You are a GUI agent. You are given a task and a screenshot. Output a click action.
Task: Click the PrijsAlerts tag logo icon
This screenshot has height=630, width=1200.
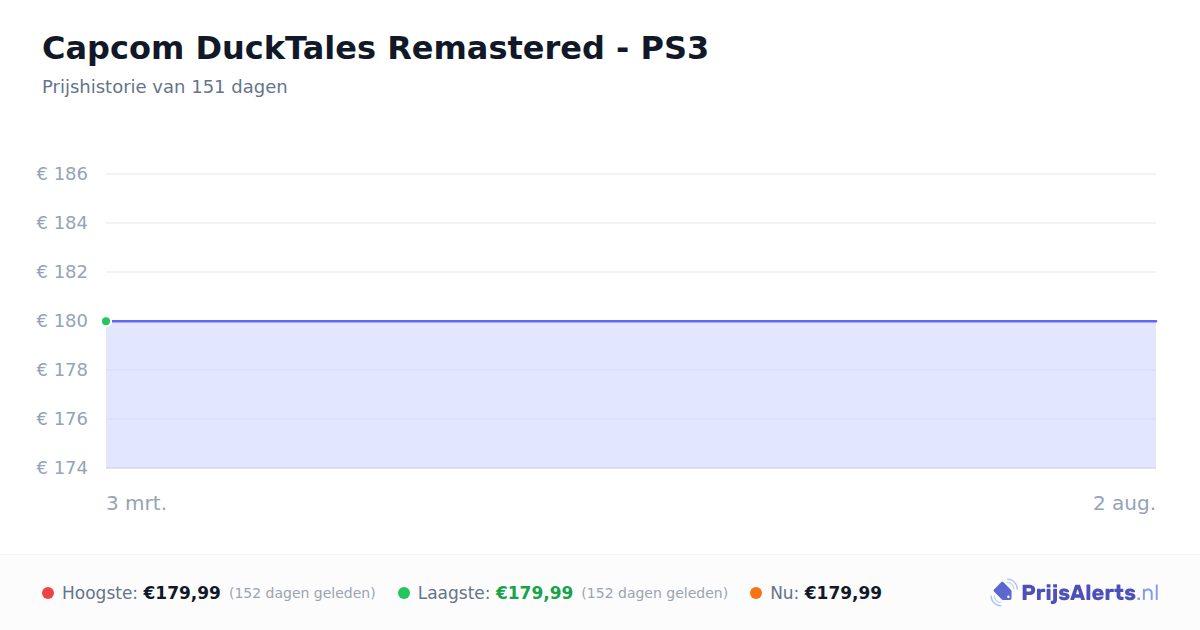[x=1003, y=593]
